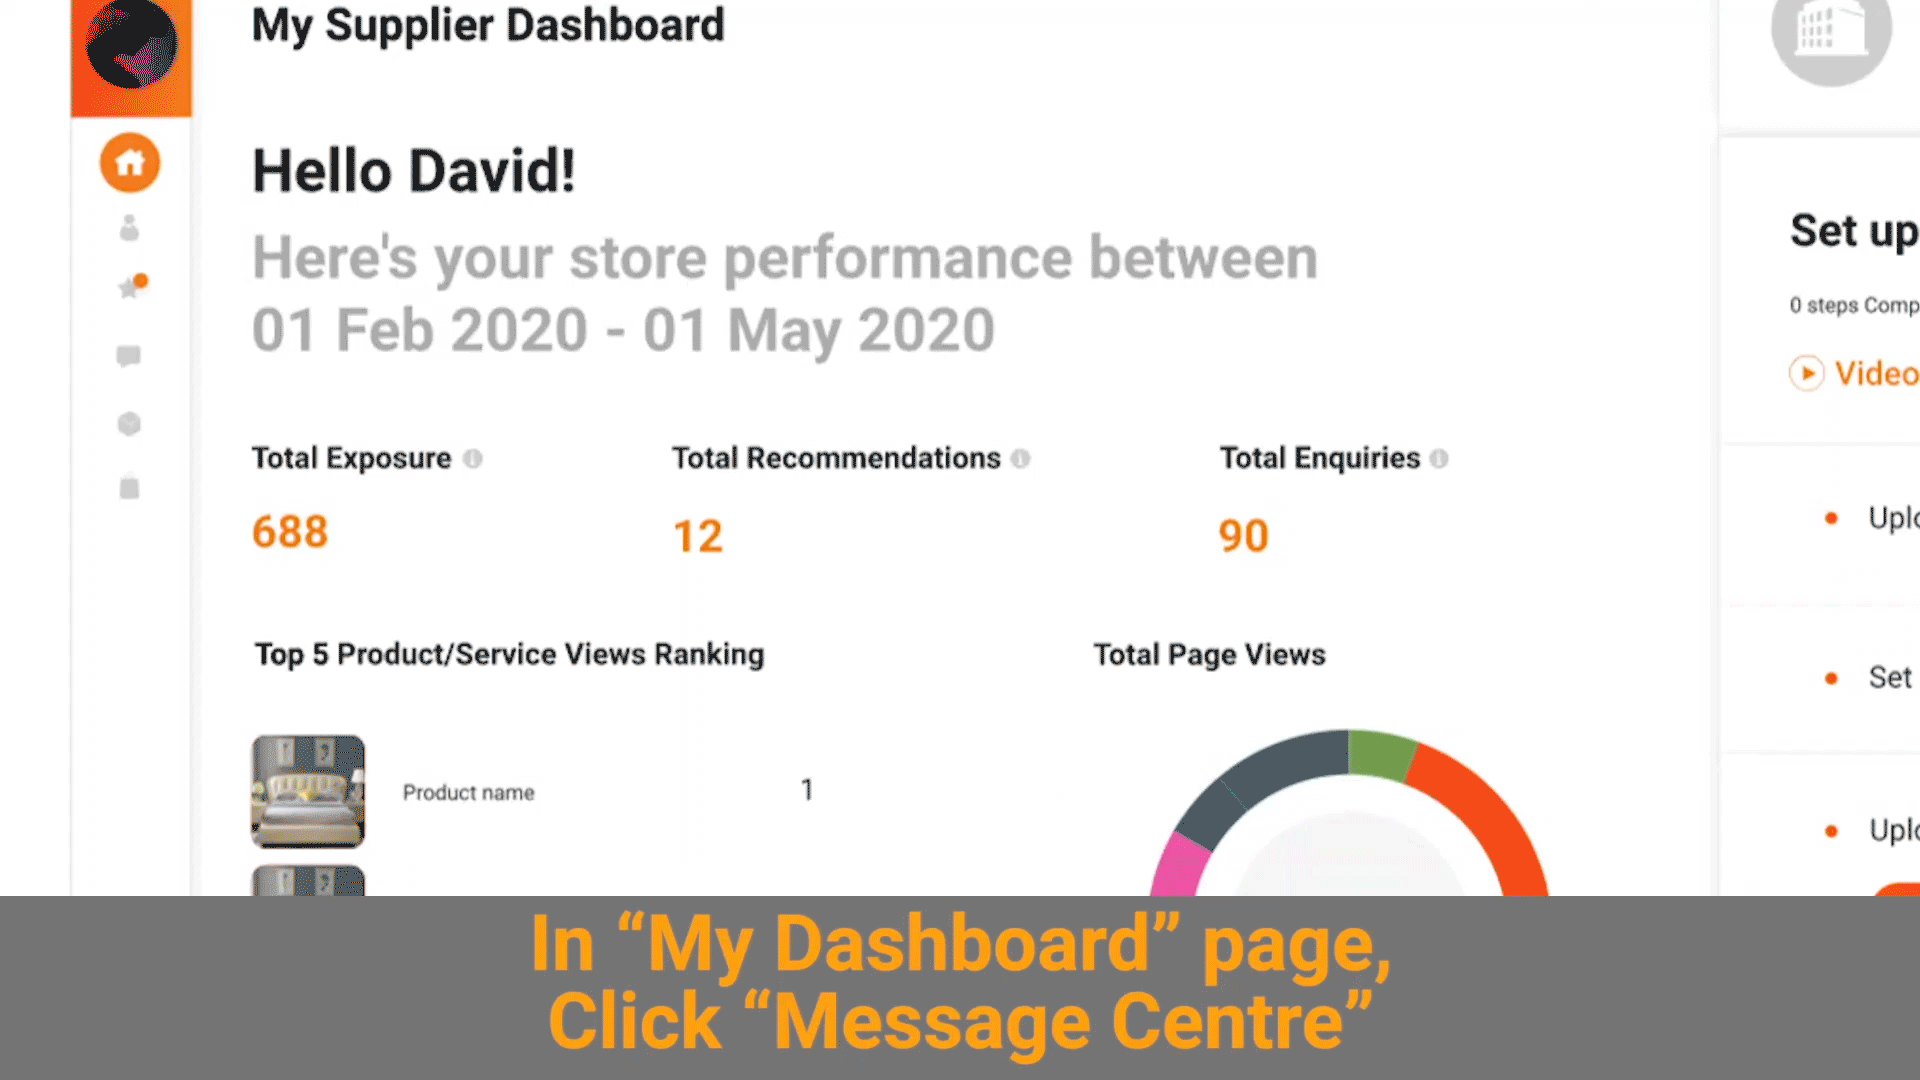
Task: Expand the Top 5 Product ranking list
Action: pyautogui.click(x=508, y=653)
